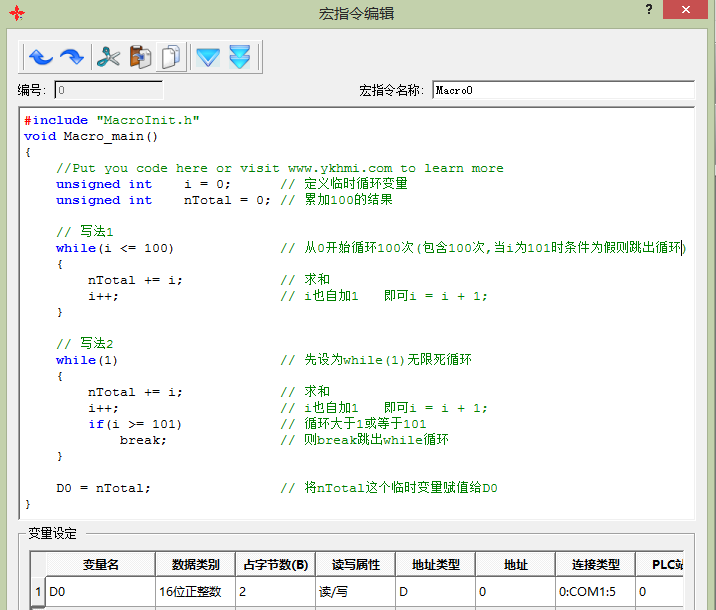Image resolution: width=716 pixels, height=610 pixels.
Task: Close the macro editor window
Action: click(685, 10)
